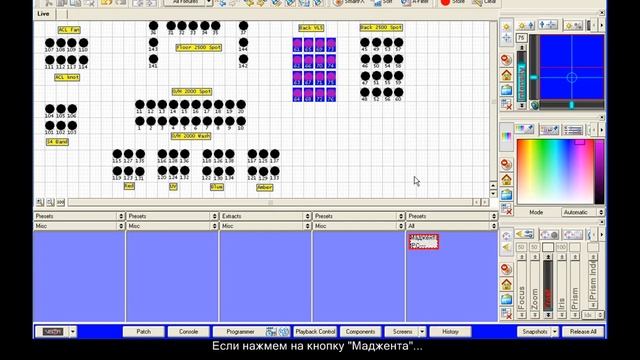Viewport: 640px width, 360px height.
Task: Click first zoom icon below fixture layout
Action: pyautogui.click(x=40, y=202)
